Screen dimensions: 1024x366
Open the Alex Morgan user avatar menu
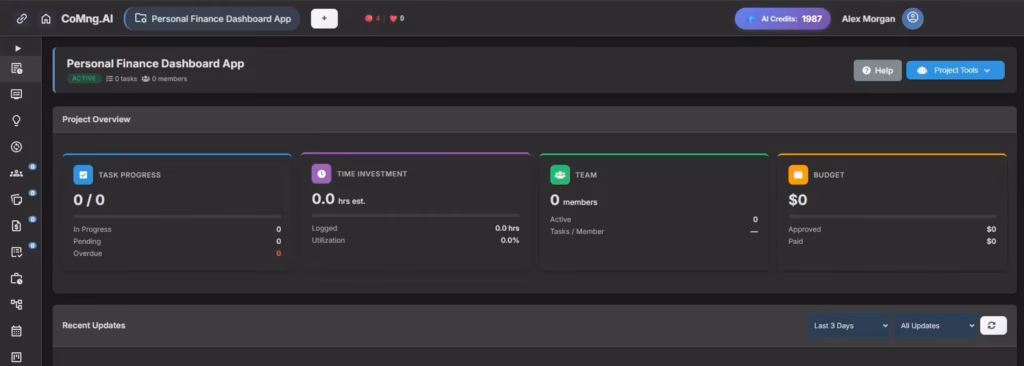pyautogui.click(x=912, y=18)
